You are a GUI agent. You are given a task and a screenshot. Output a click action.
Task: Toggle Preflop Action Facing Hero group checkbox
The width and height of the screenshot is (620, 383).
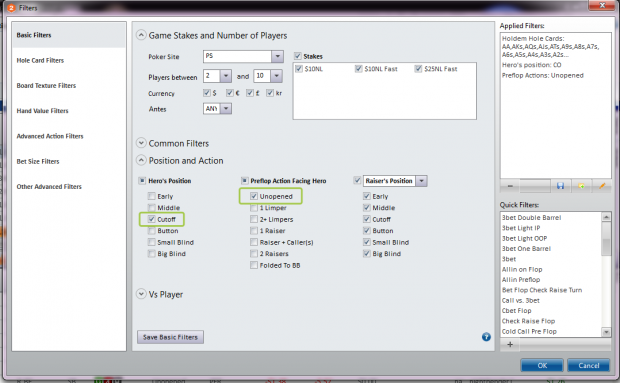[x=244, y=181]
